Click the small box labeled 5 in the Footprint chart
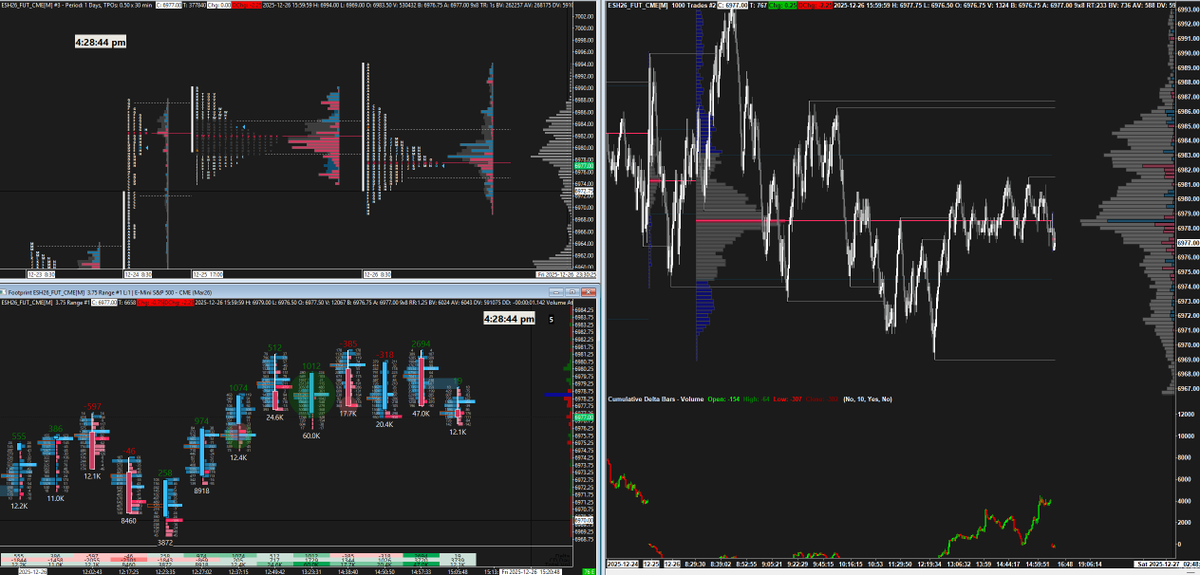The width and height of the screenshot is (1200, 575). (552, 320)
